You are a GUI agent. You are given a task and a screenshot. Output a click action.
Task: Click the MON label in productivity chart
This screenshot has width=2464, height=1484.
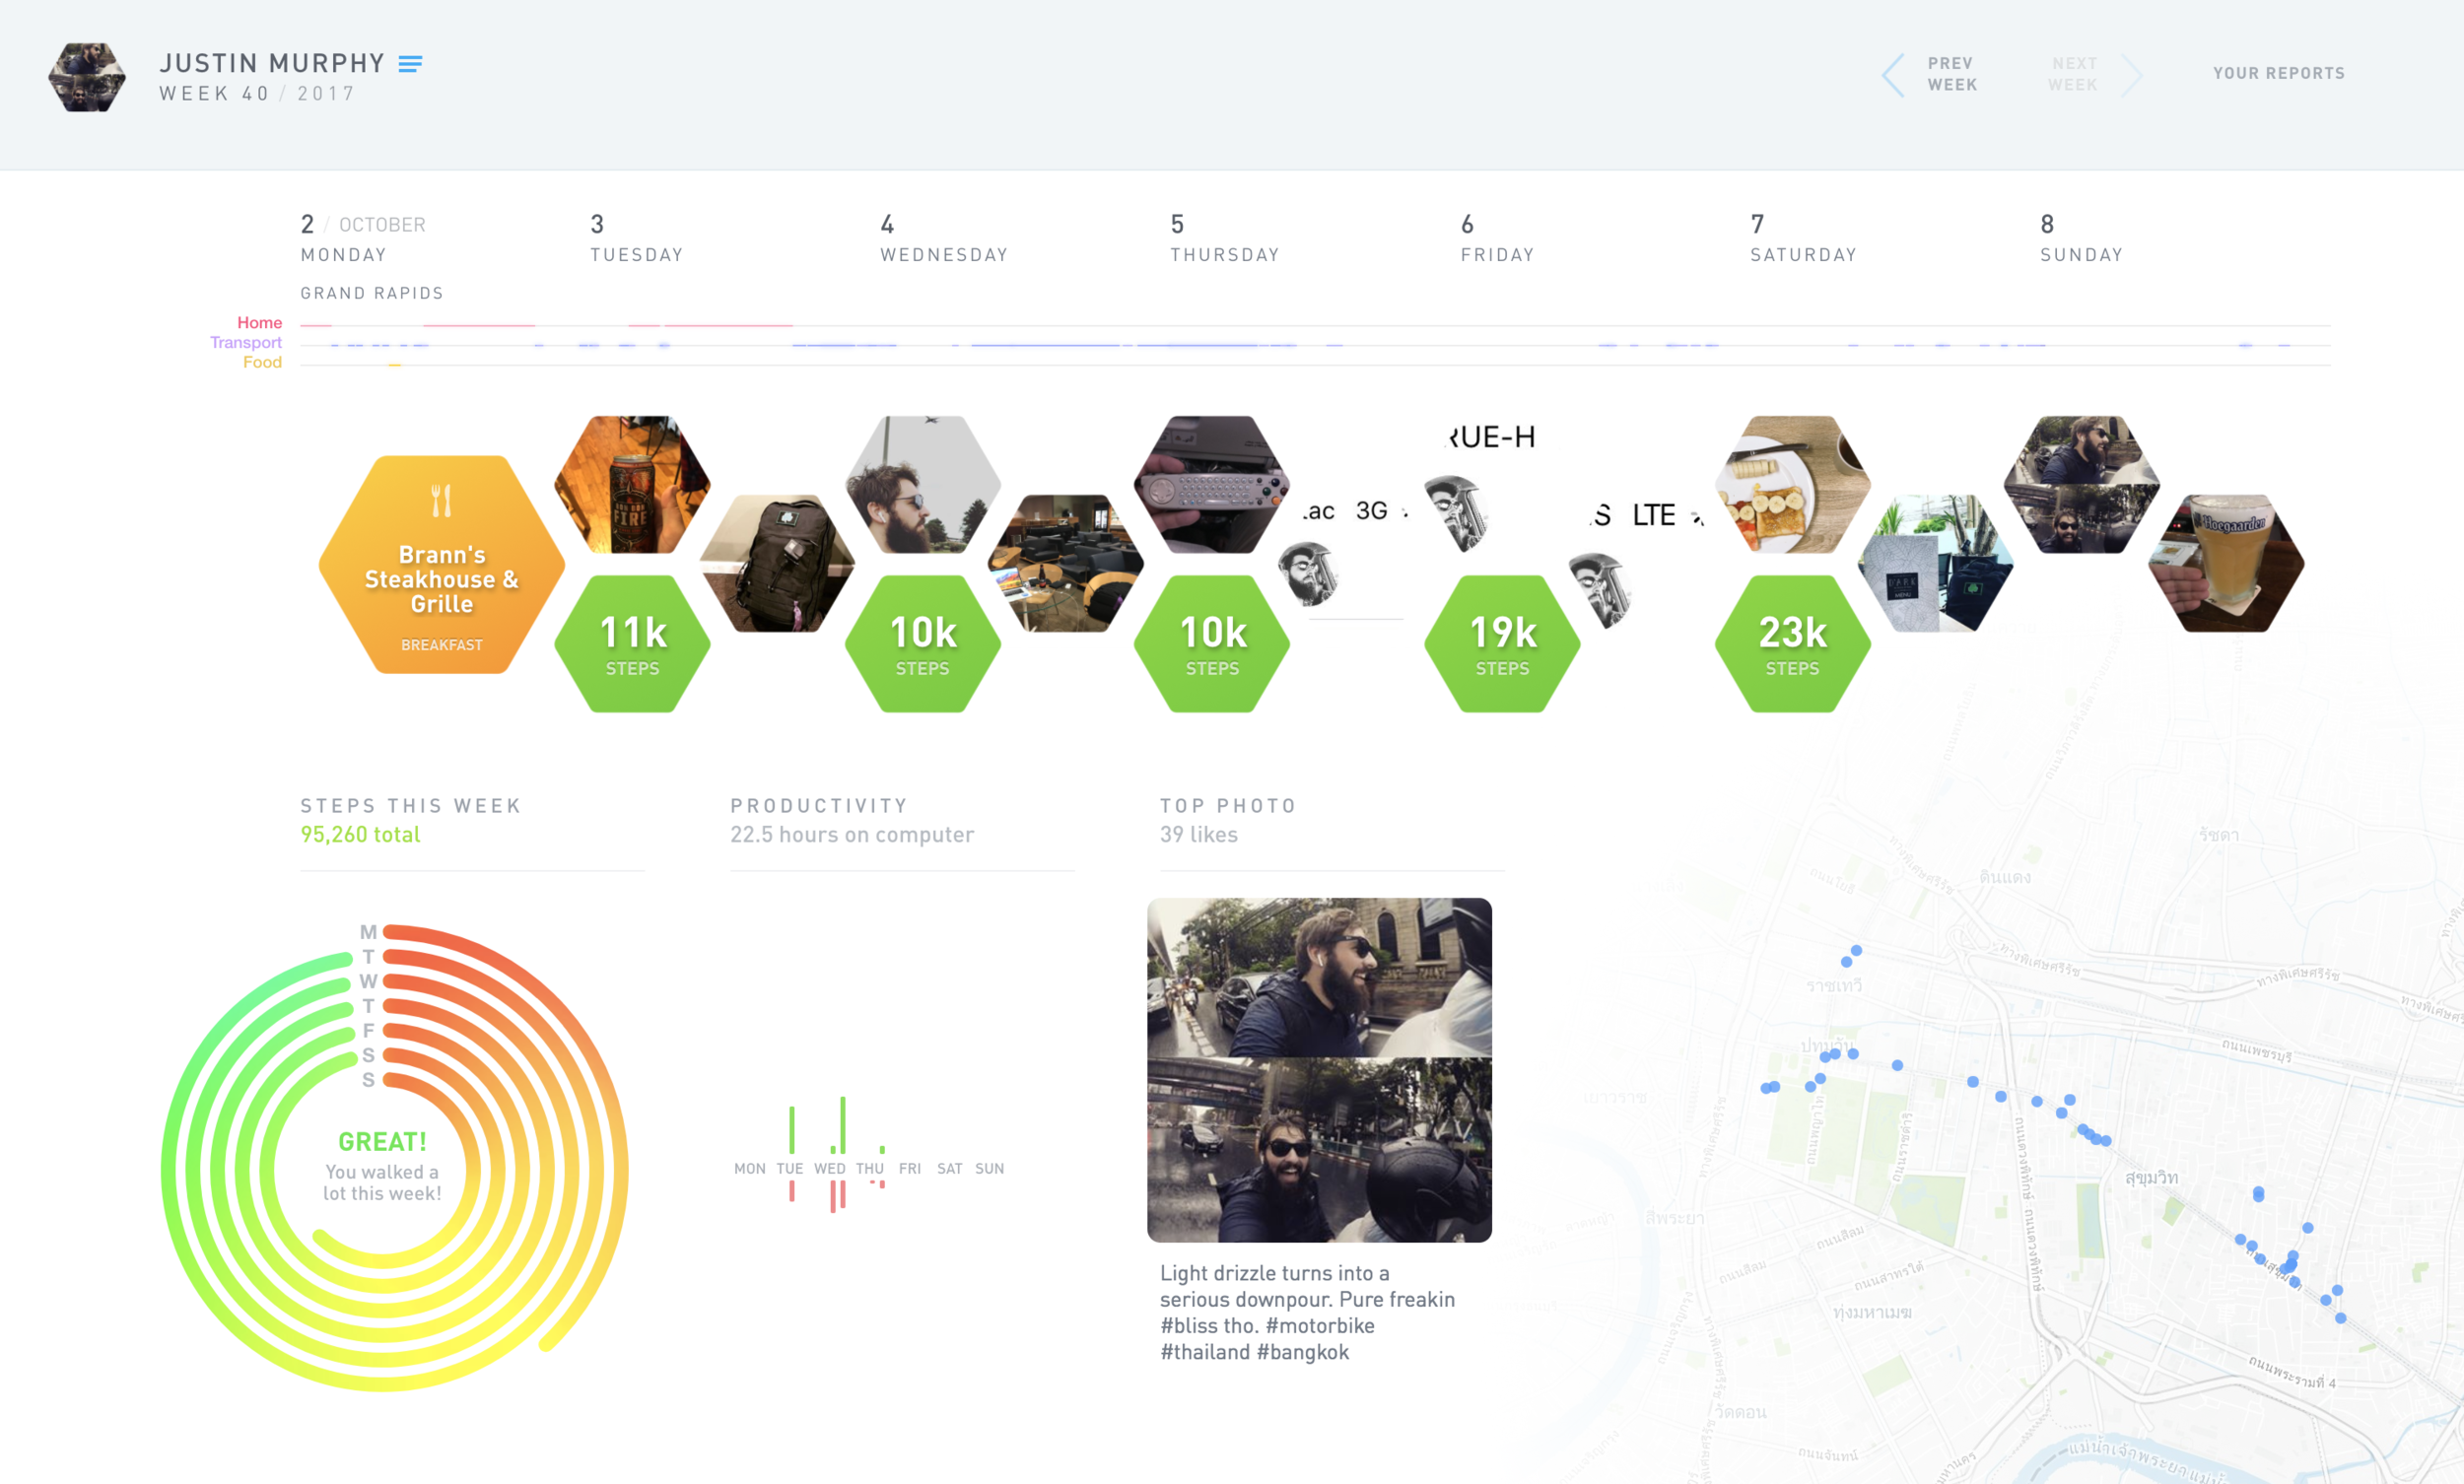(749, 1169)
